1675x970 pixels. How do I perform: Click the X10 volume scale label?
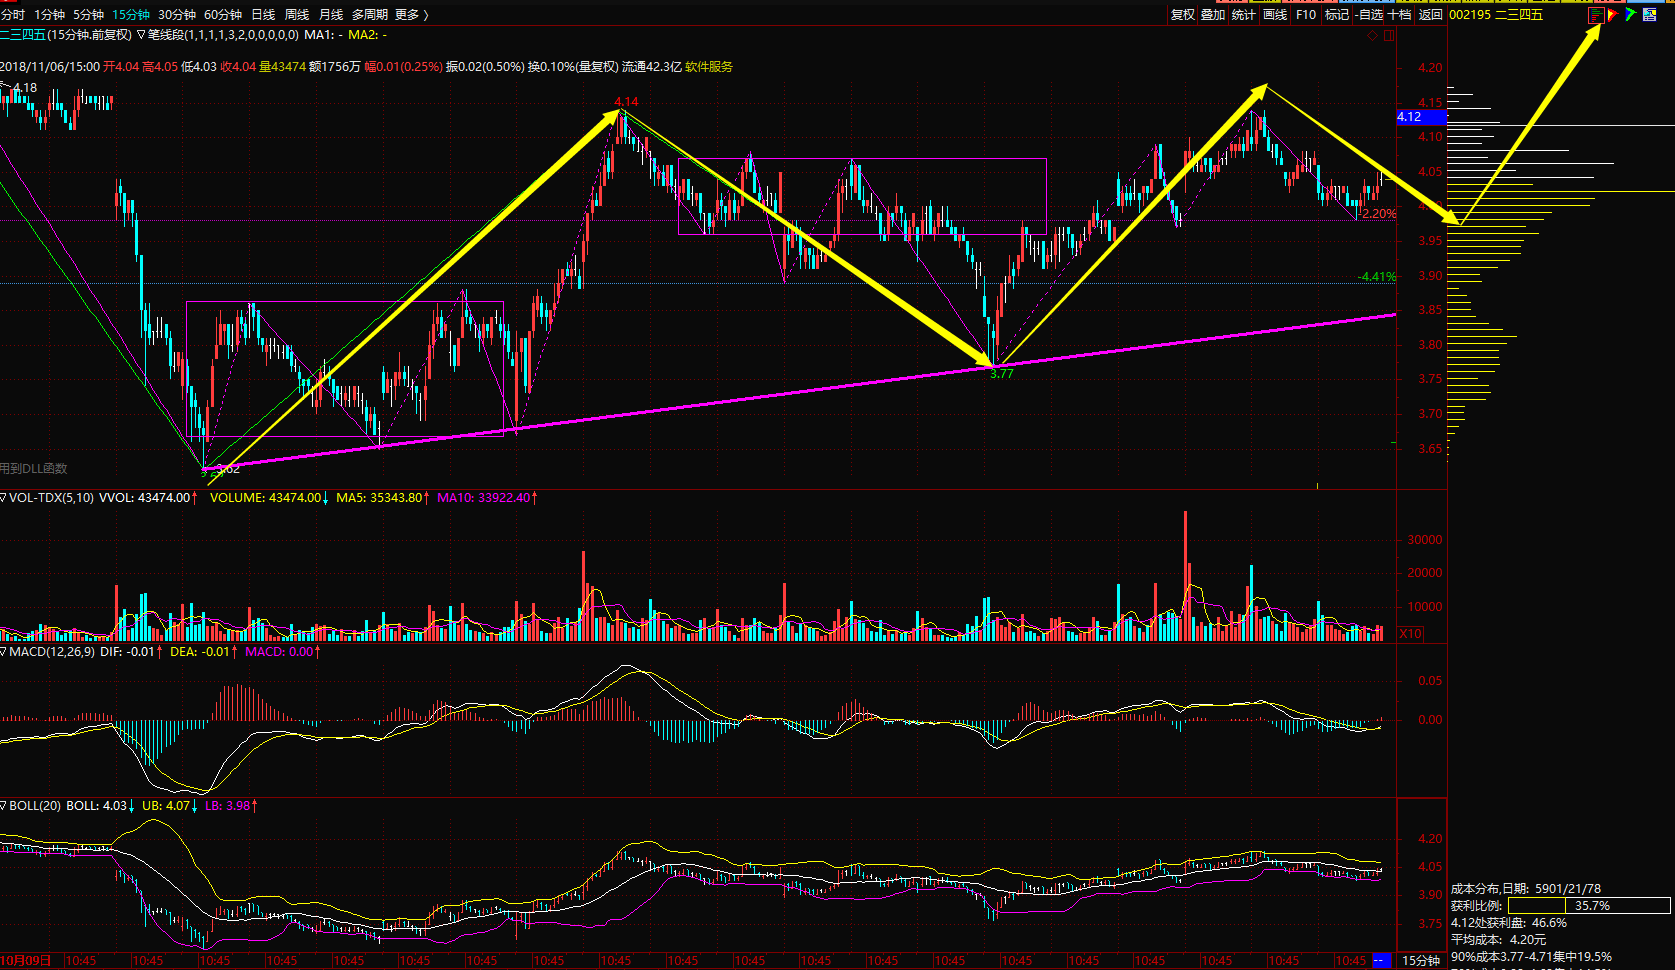click(x=1410, y=634)
